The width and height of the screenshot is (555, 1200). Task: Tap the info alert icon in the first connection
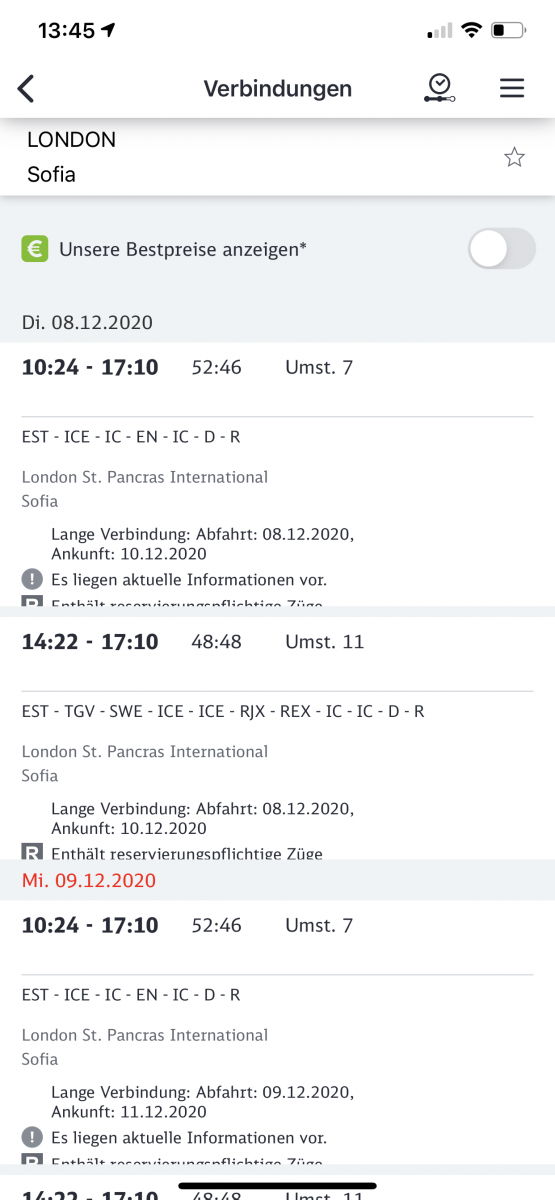pos(32,579)
